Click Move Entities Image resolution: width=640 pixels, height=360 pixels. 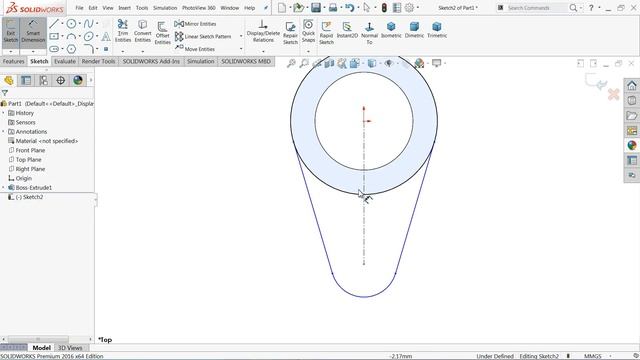coord(195,49)
